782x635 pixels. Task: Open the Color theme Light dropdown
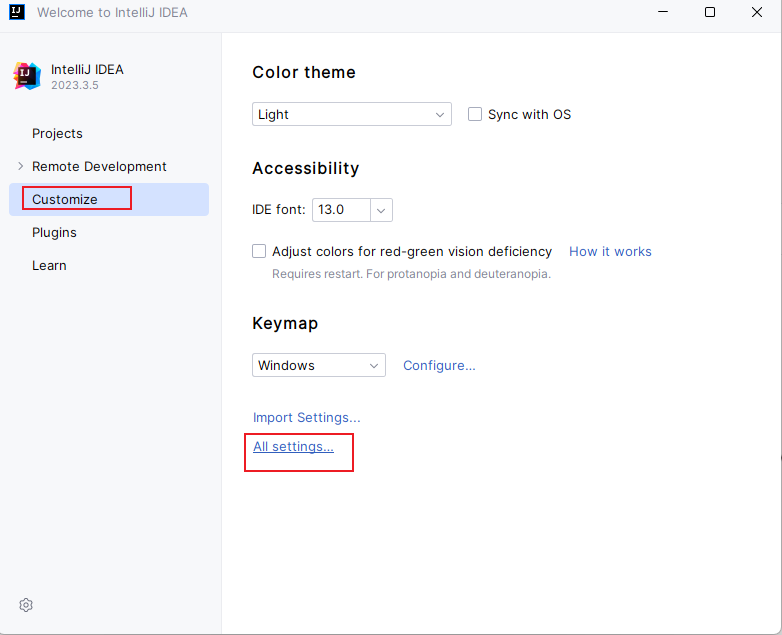click(x=352, y=114)
